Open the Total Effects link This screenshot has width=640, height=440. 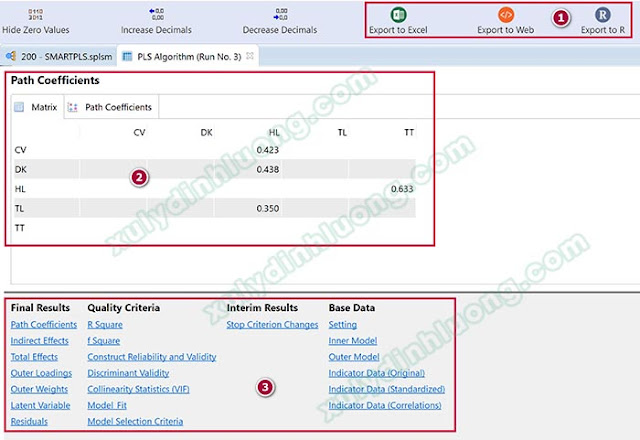click(x=34, y=357)
